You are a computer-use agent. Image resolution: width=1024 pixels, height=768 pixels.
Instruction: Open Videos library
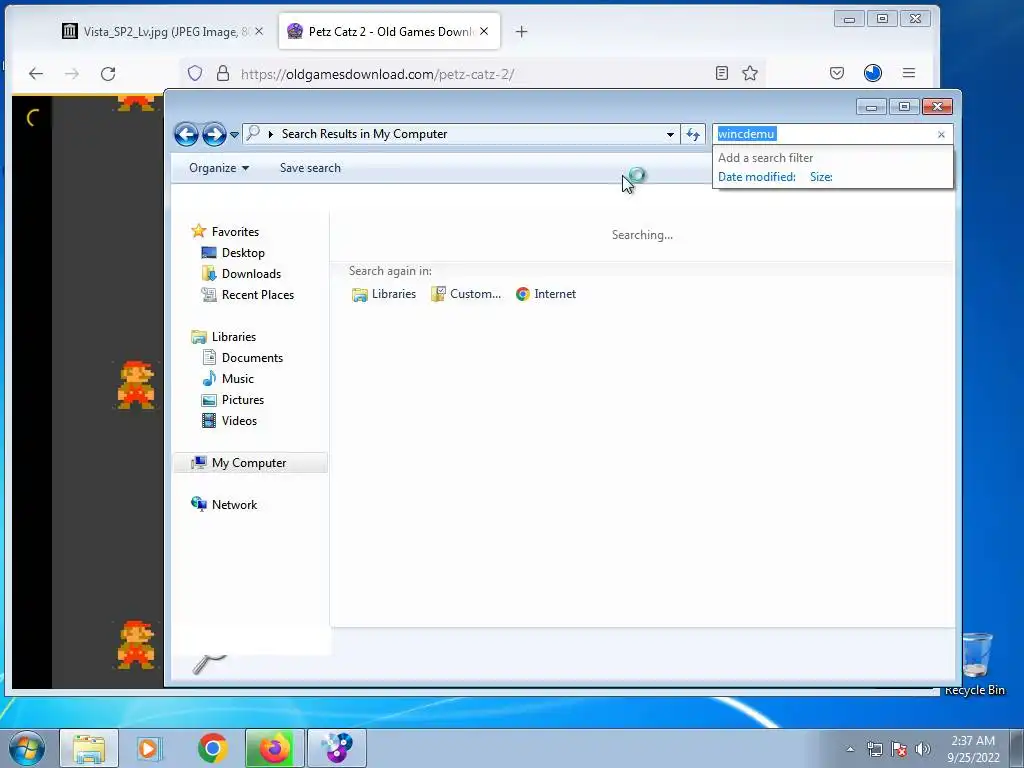pyautogui.click(x=239, y=421)
